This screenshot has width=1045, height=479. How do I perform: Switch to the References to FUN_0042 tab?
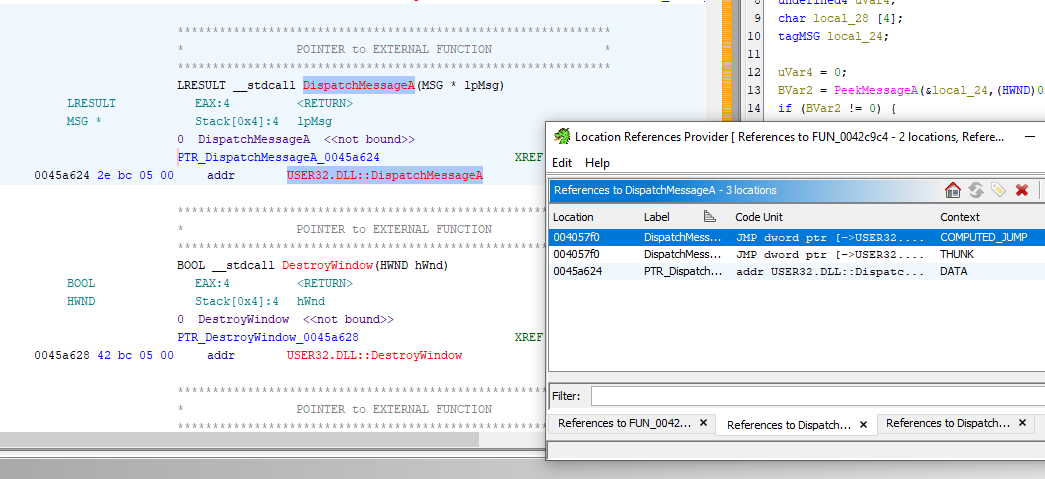pyautogui.click(x=623, y=424)
